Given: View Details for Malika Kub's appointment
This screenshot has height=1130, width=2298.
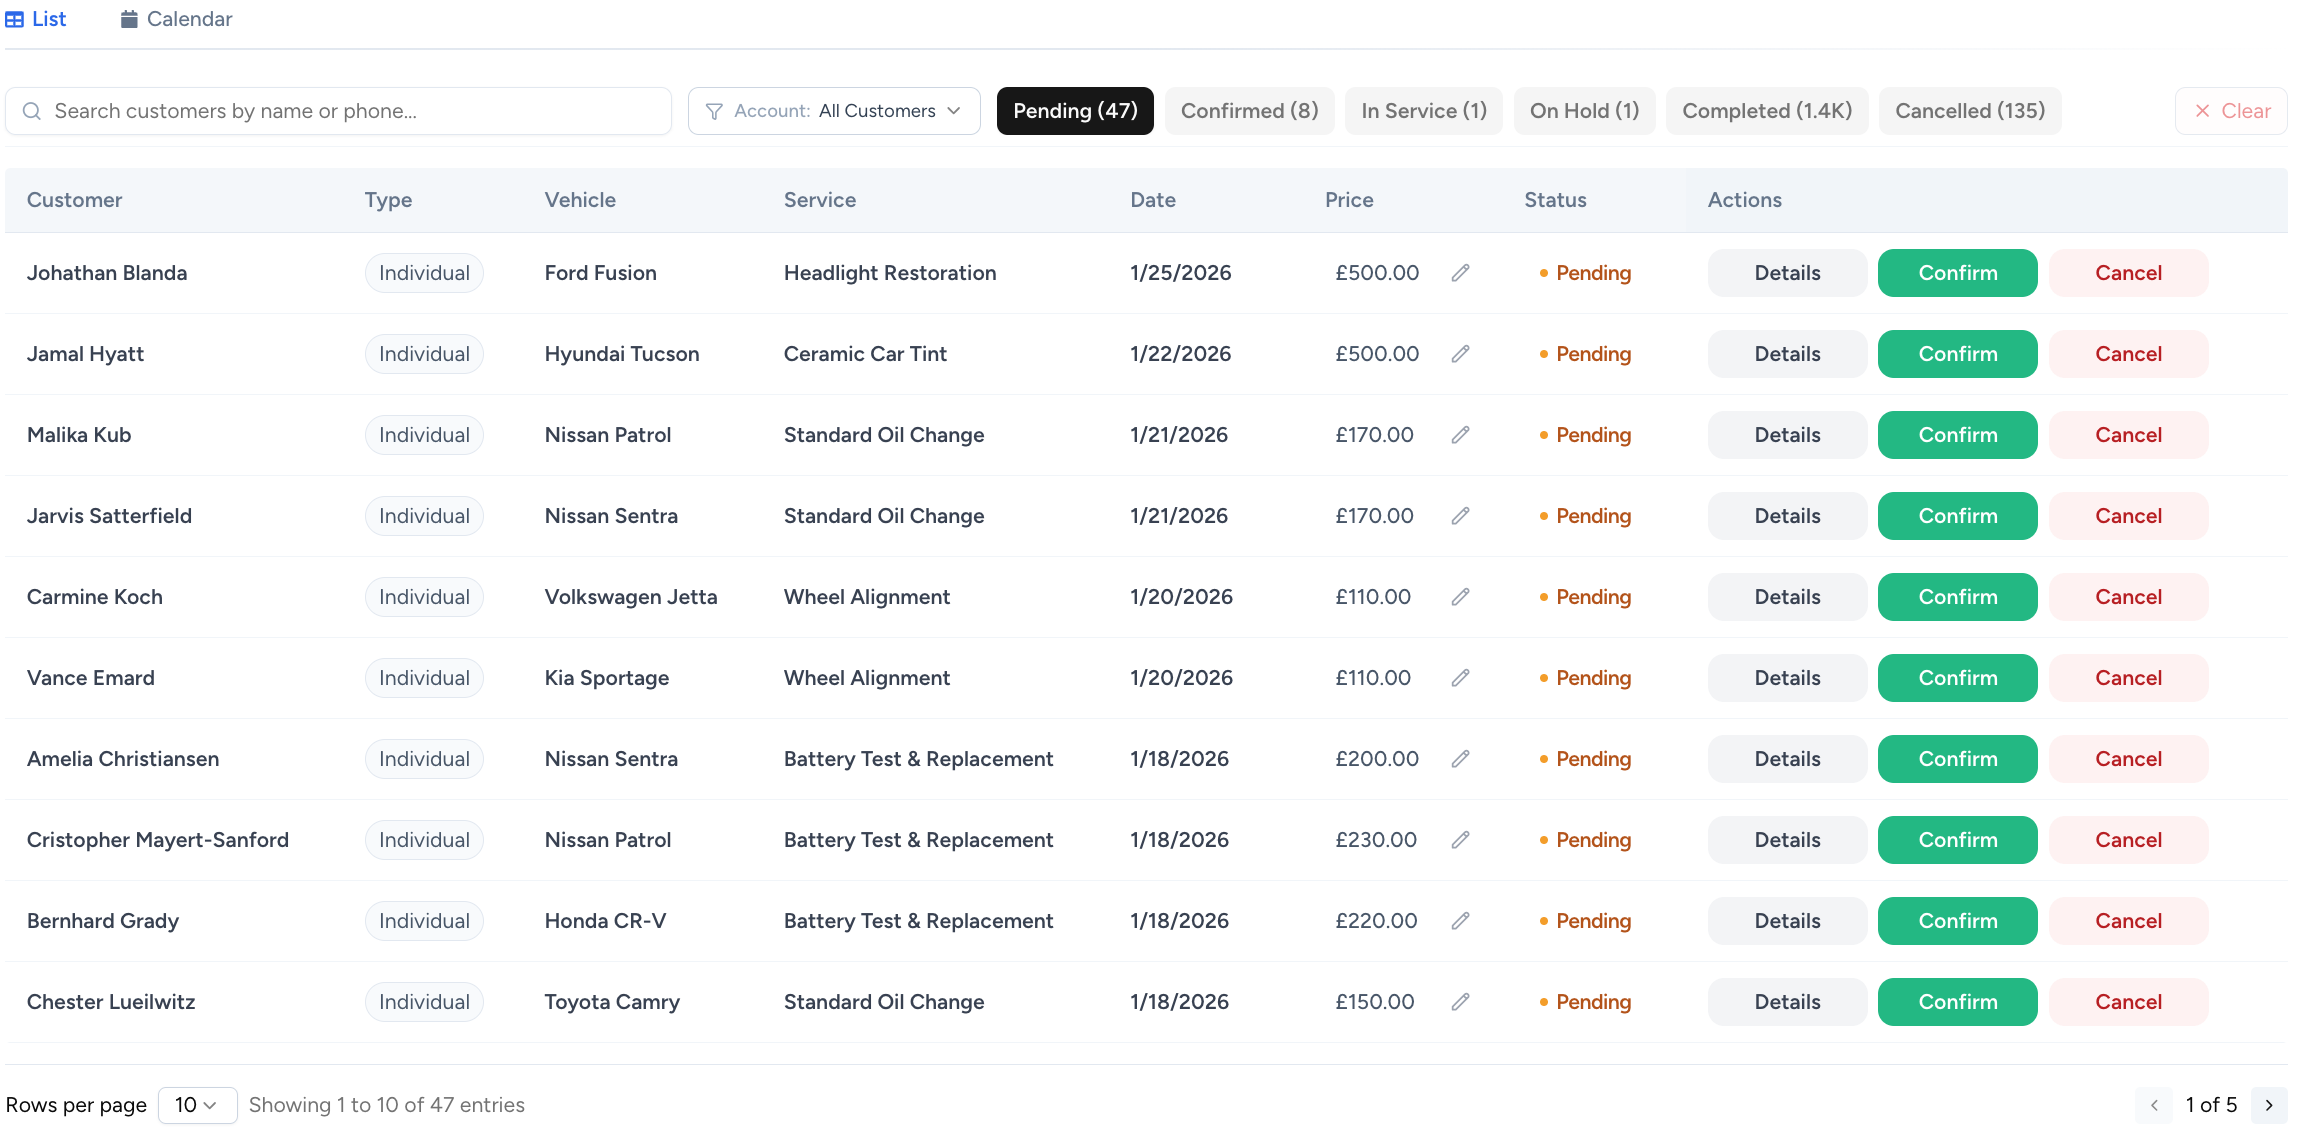Looking at the screenshot, I should click(x=1786, y=434).
